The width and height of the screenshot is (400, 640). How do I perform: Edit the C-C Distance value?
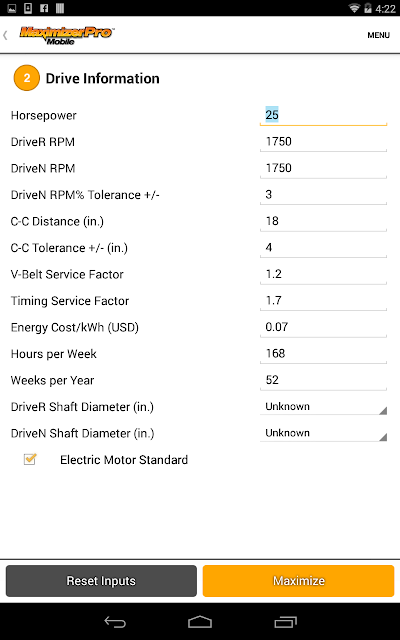pos(323,221)
